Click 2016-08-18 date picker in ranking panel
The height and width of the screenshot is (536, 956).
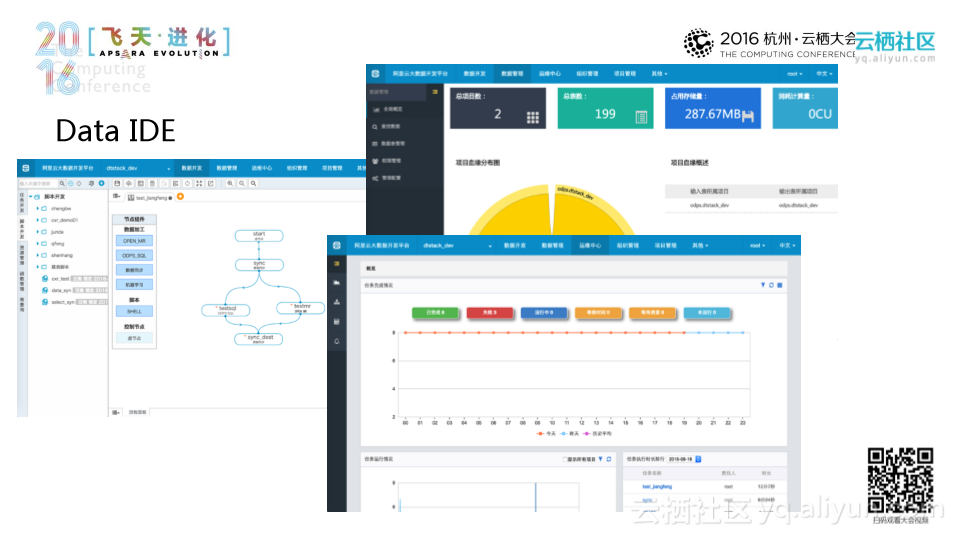[684, 459]
